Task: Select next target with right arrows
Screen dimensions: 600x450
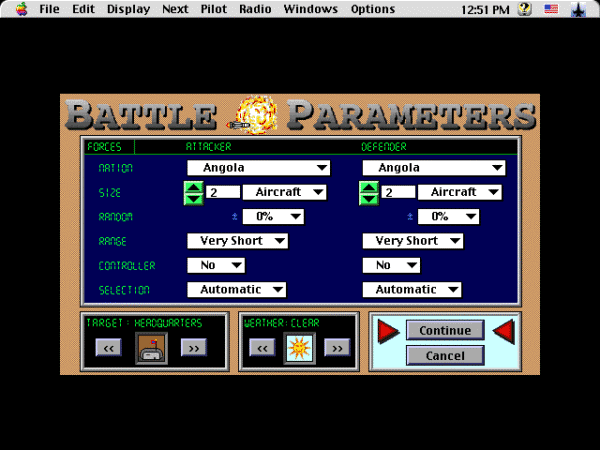Action: point(193,347)
